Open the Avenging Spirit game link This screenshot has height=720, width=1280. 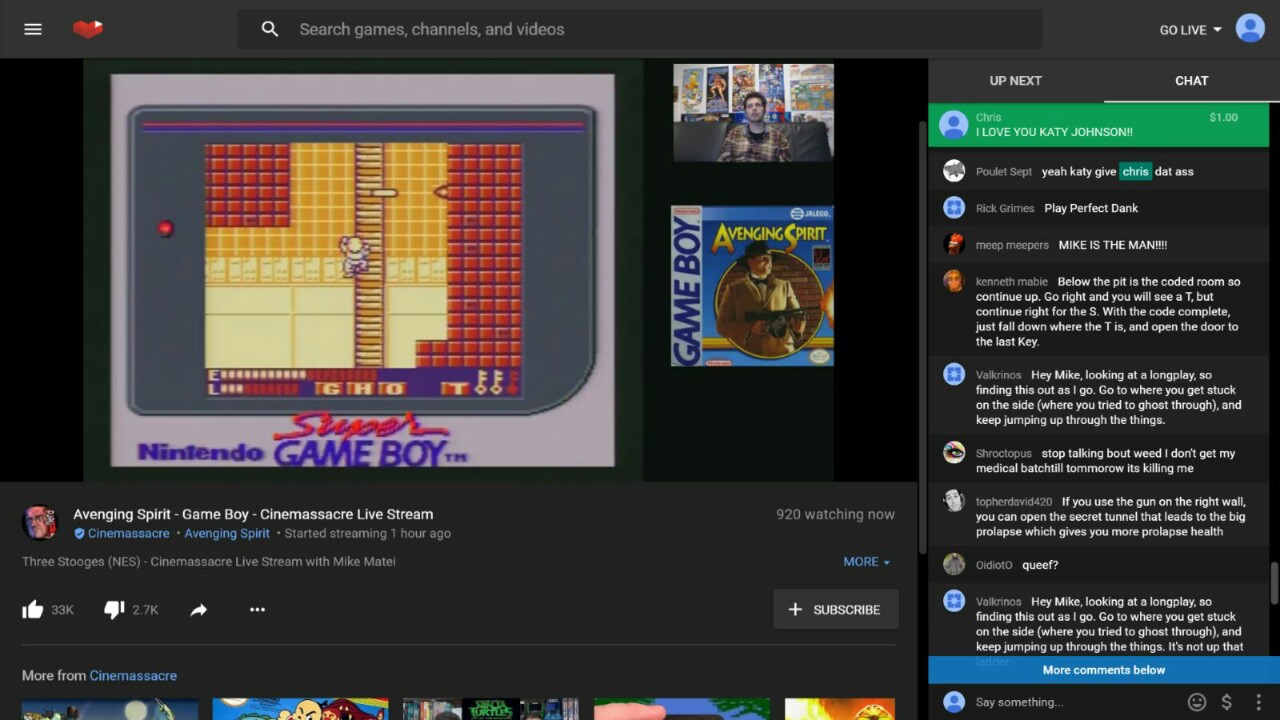(227, 533)
